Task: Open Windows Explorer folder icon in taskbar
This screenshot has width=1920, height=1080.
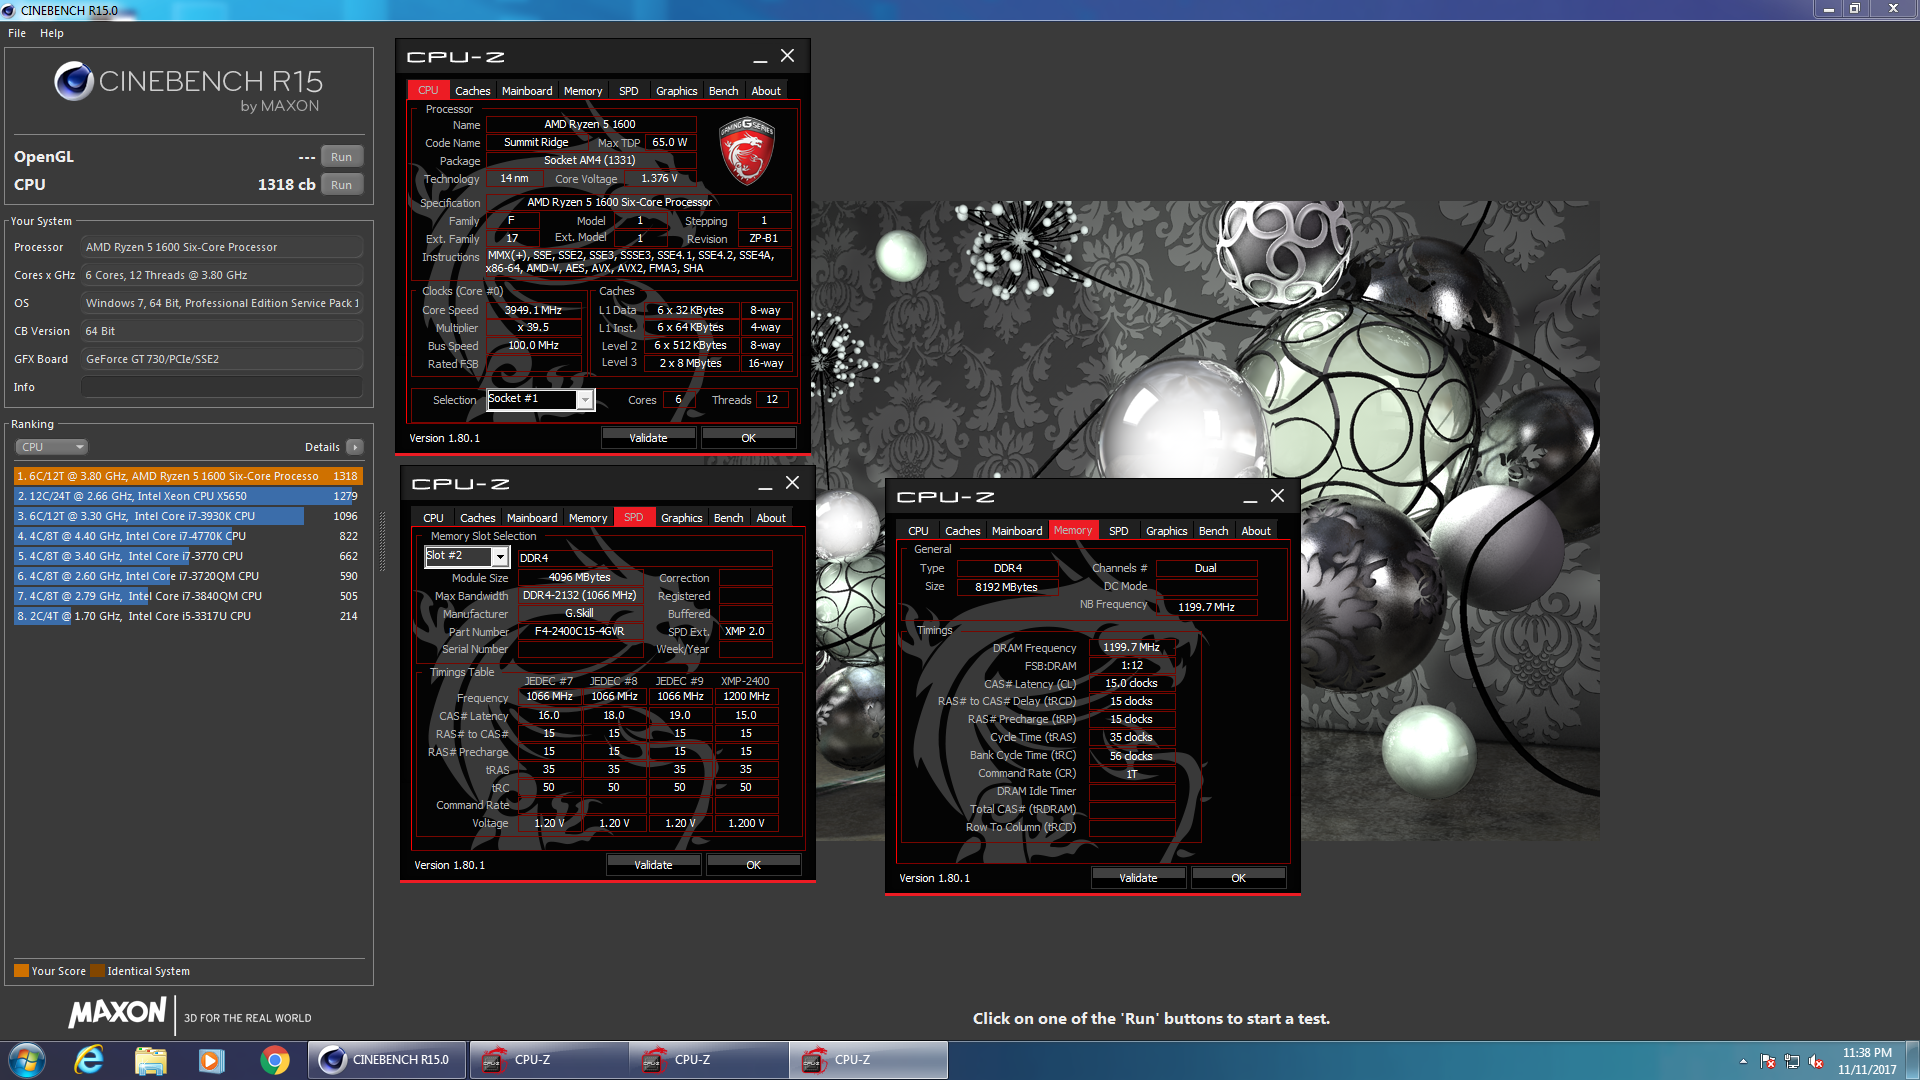Action: pyautogui.click(x=151, y=1060)
